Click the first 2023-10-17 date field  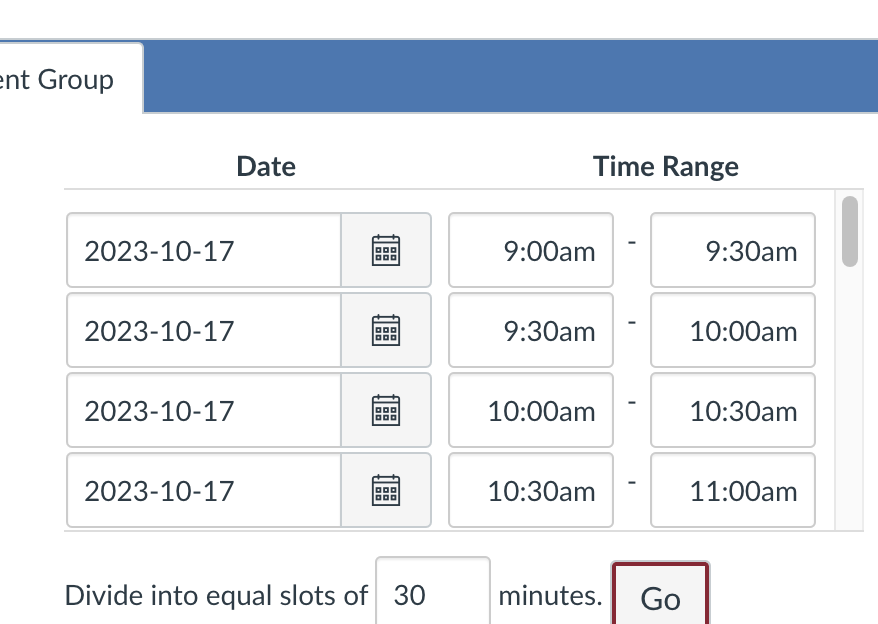click(200, 250)
